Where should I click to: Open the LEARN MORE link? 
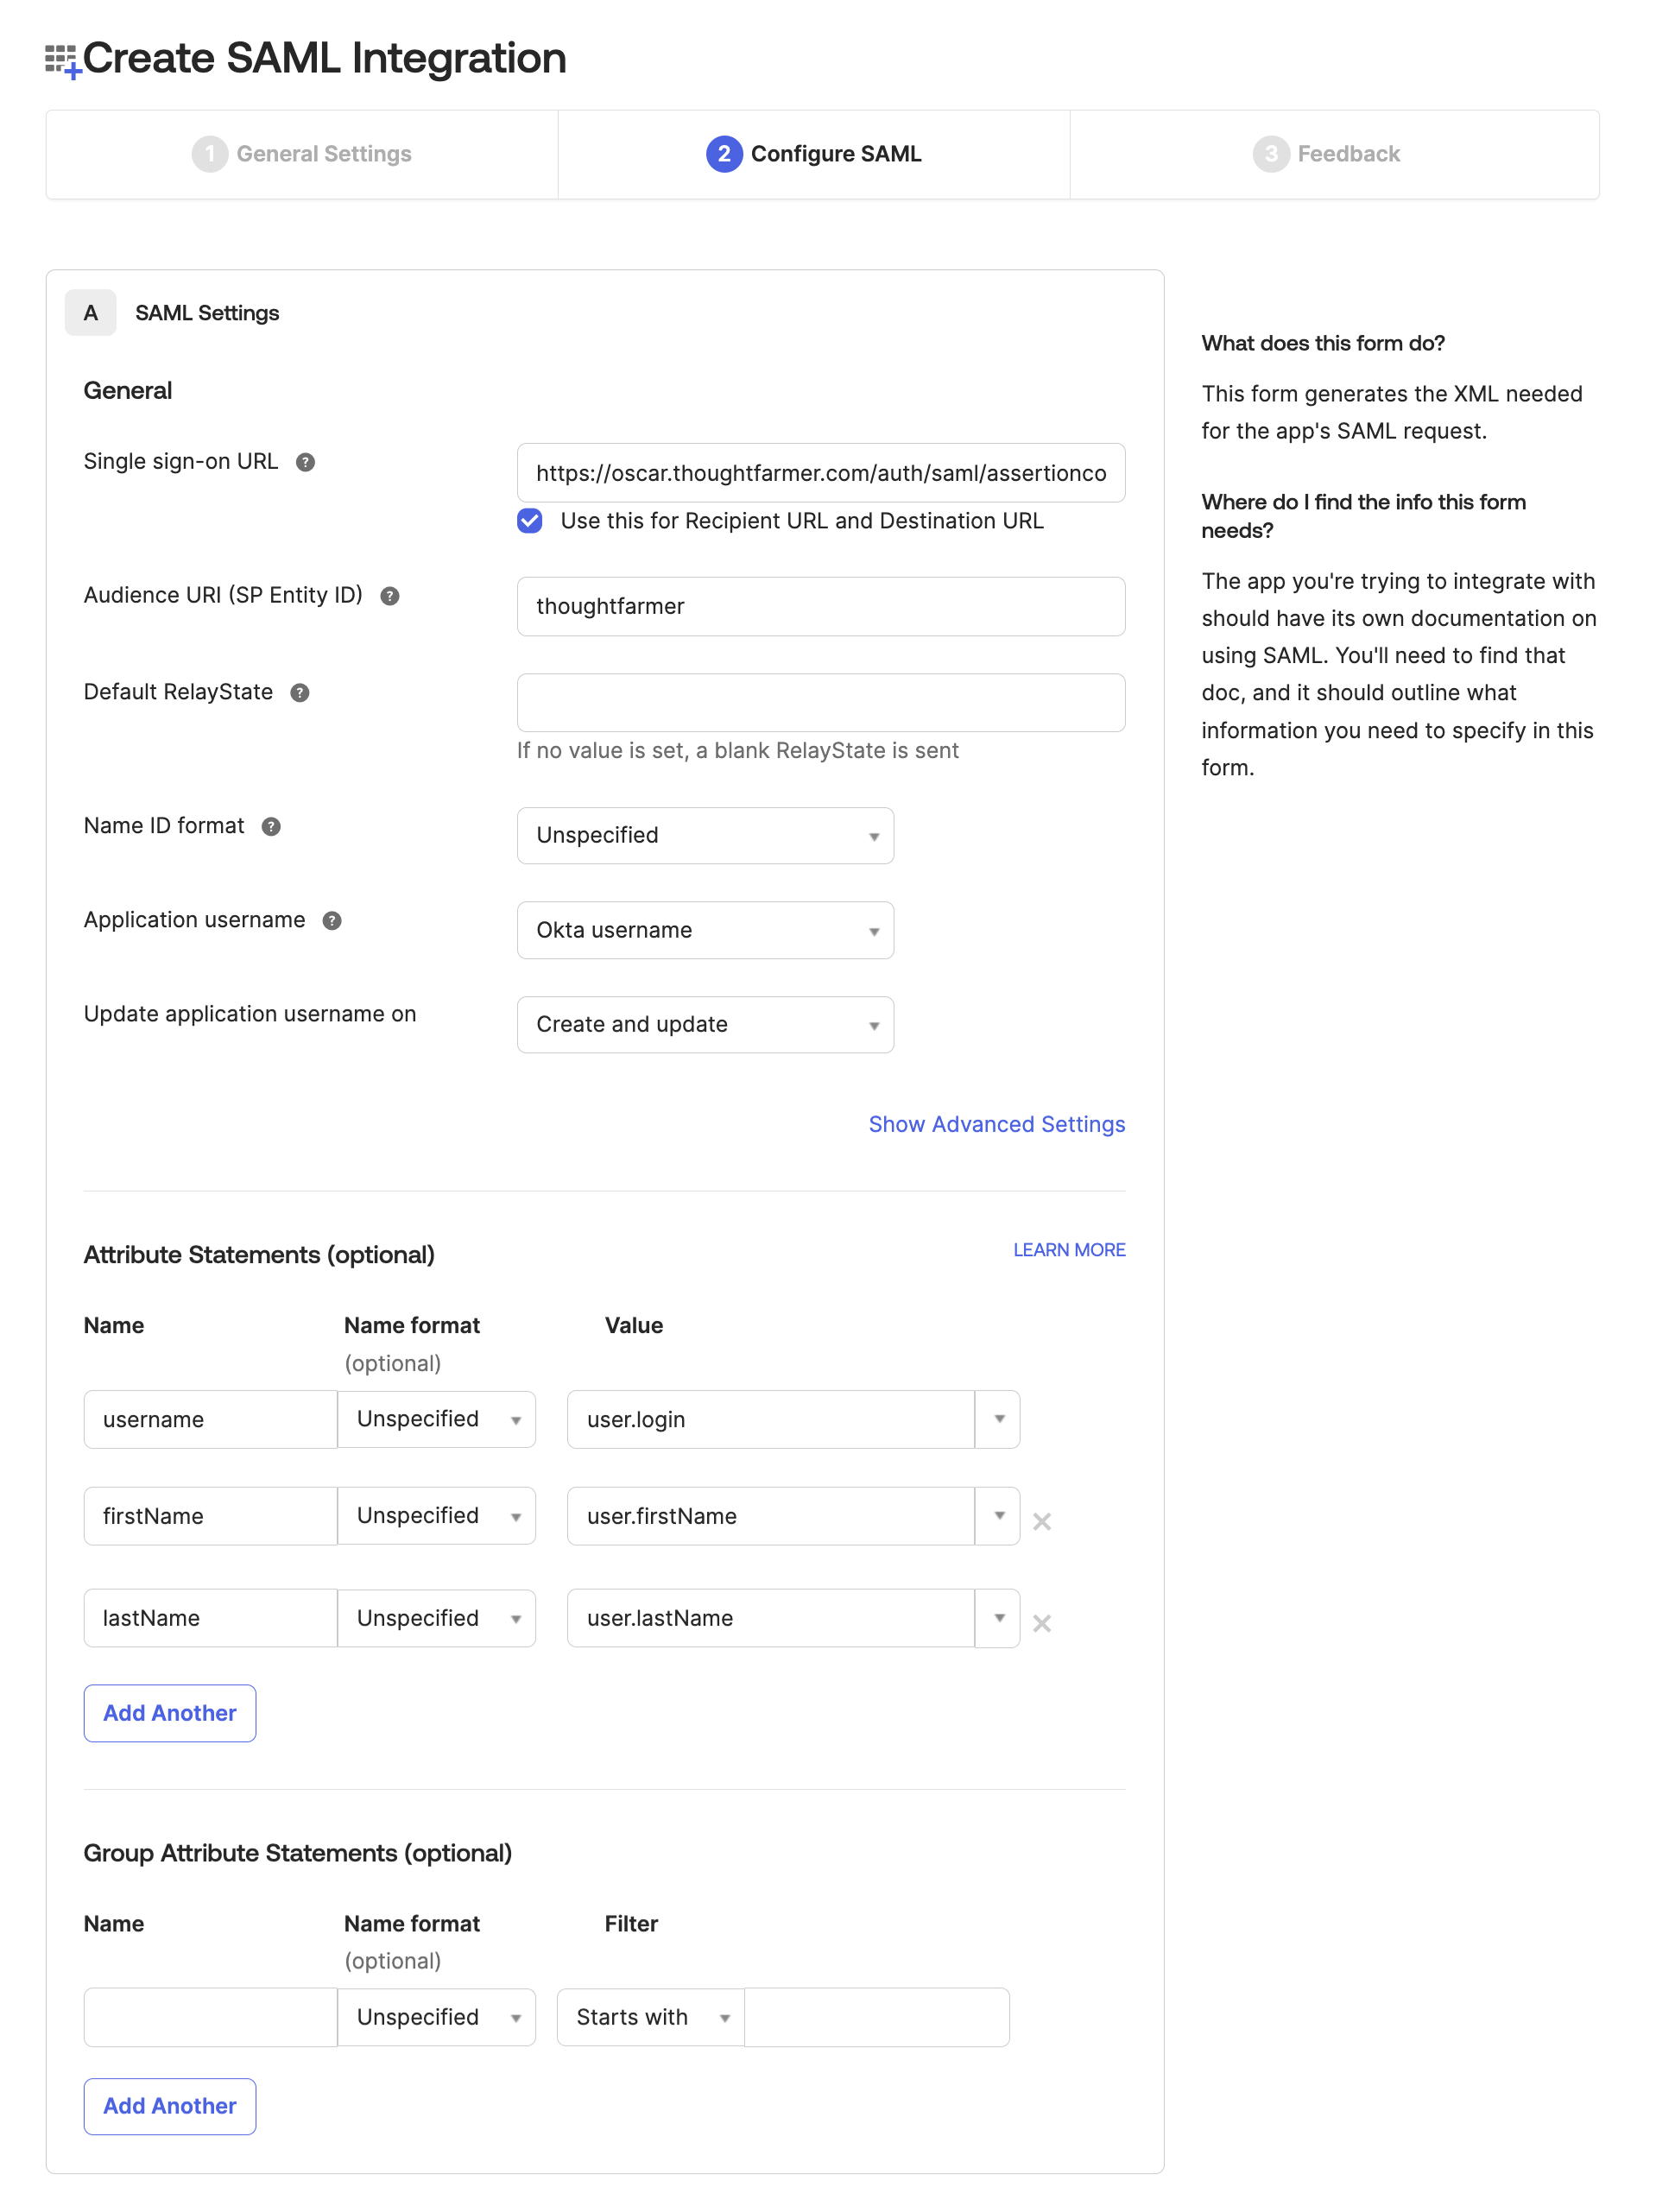tap(1068, 1250)
